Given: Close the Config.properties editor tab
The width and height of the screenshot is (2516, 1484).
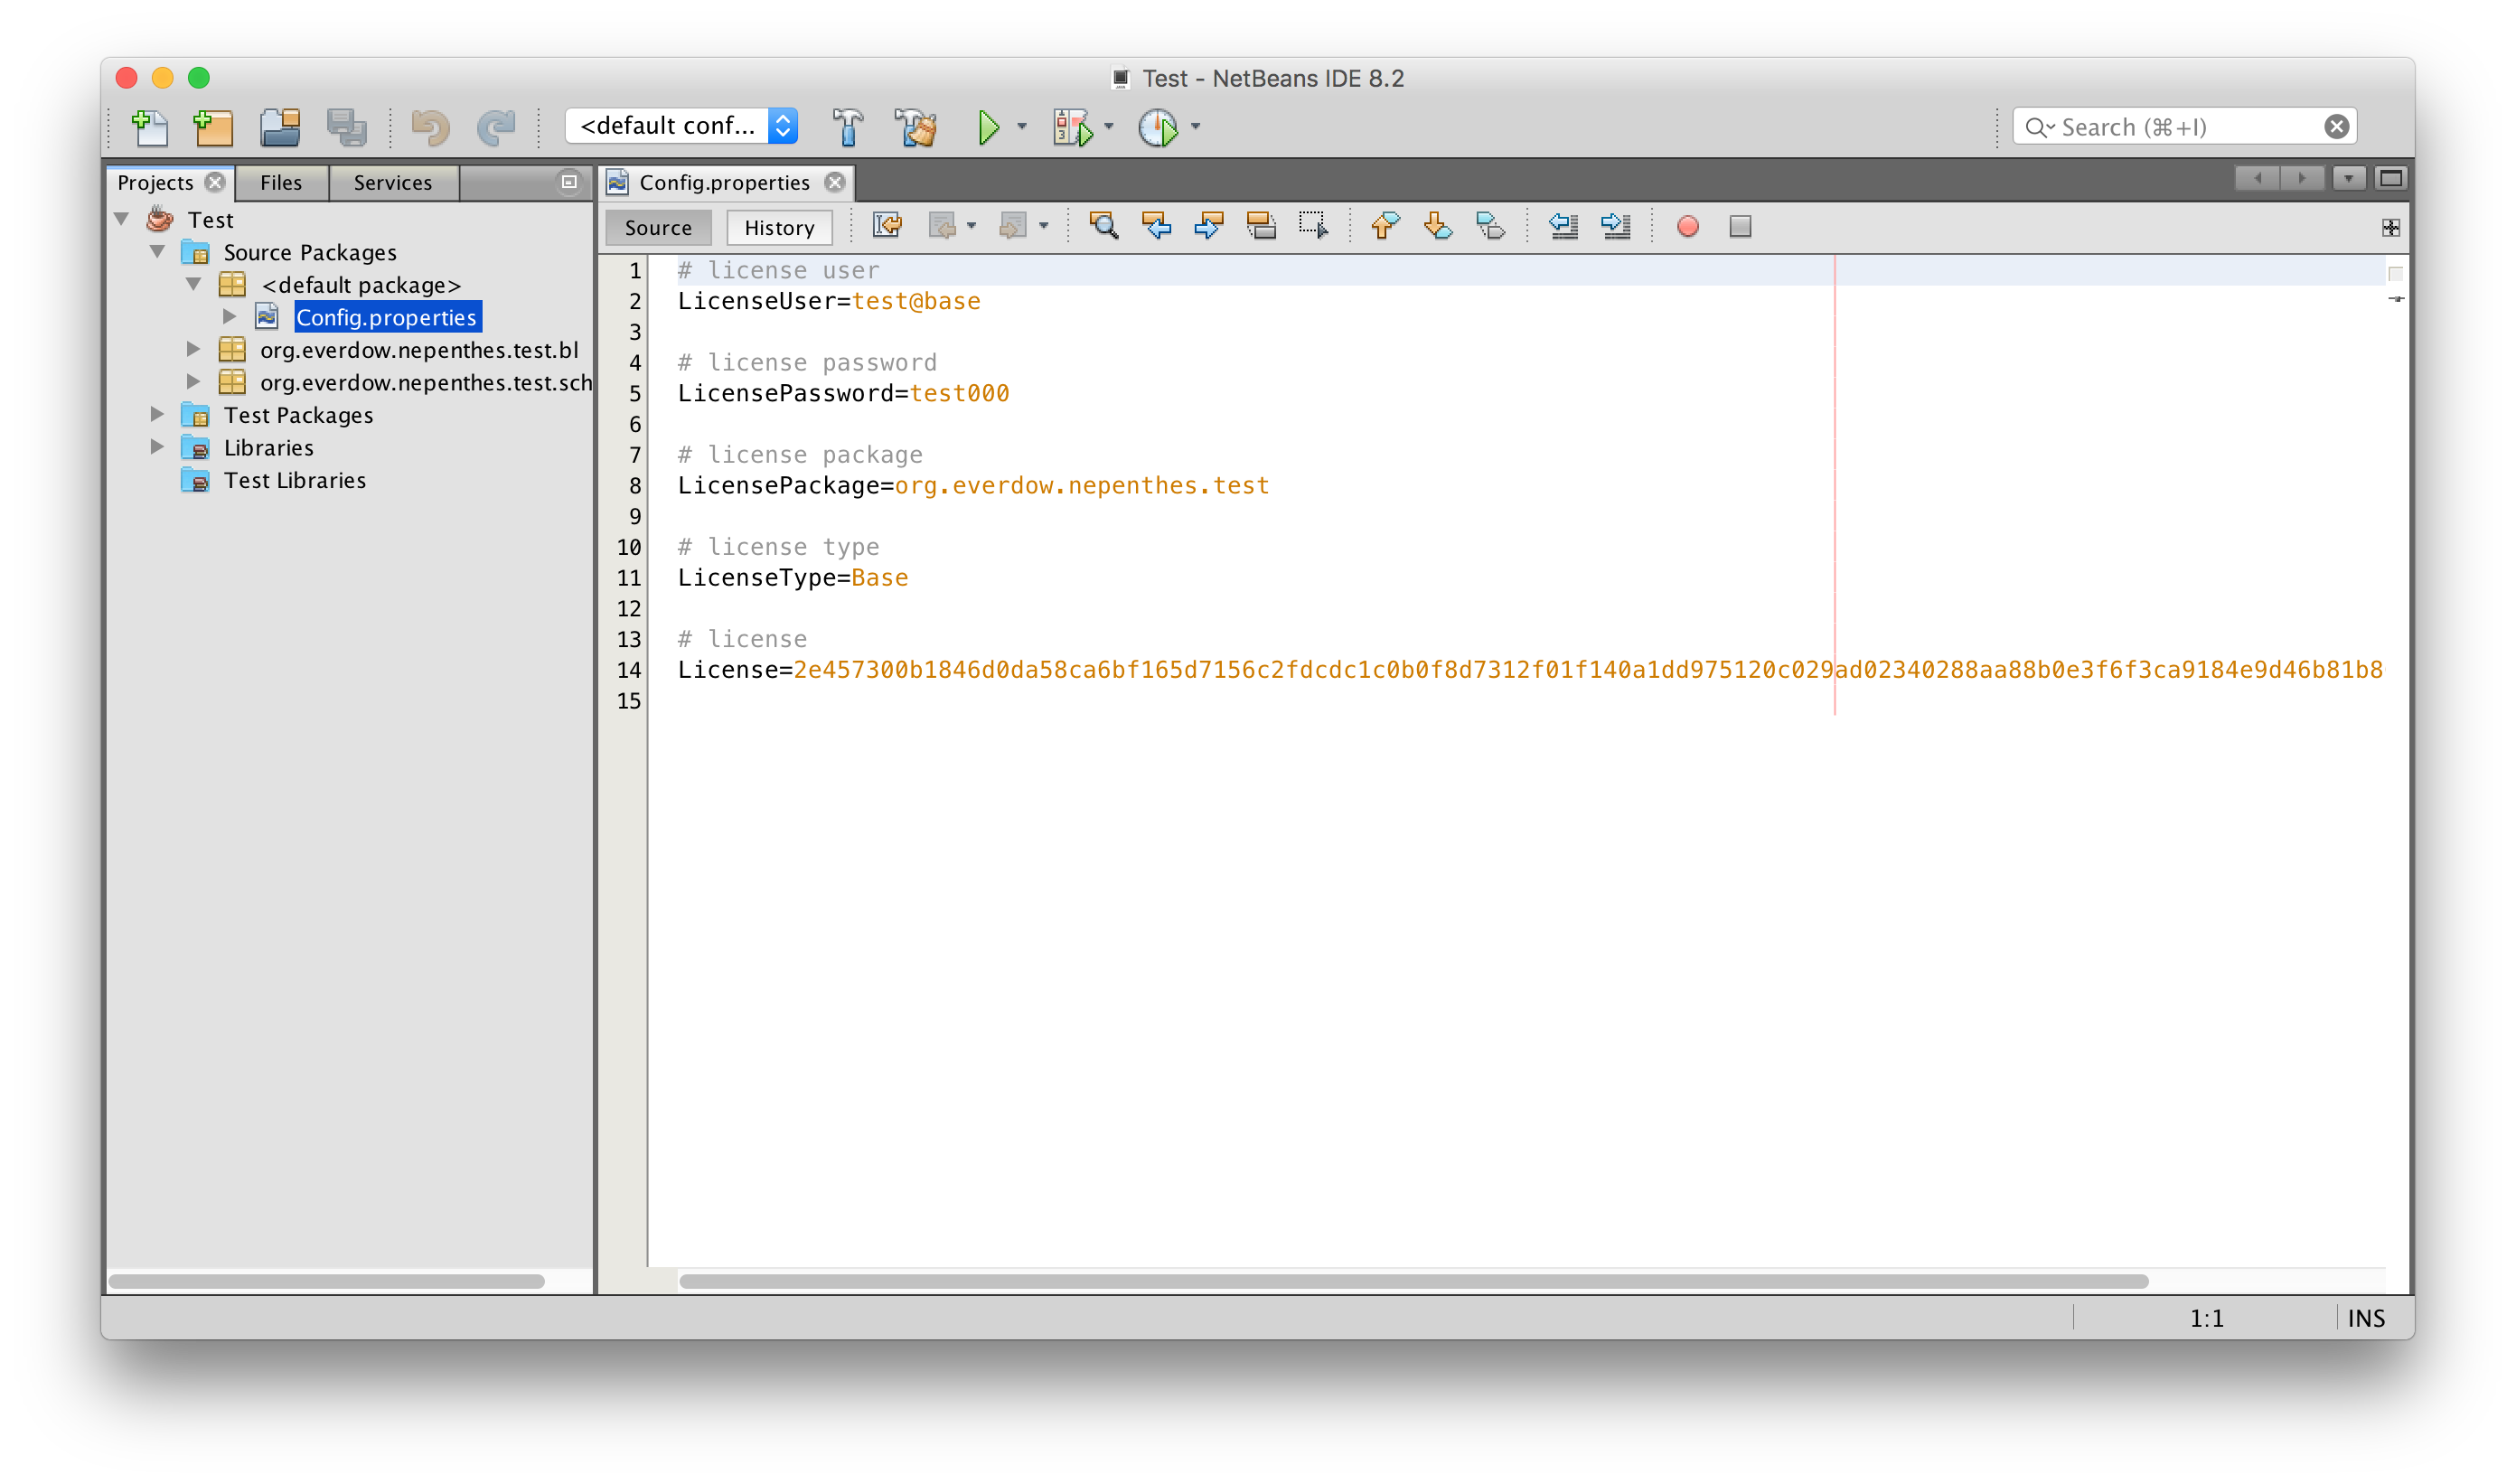Looking at the screenshot, I should 835,182.
